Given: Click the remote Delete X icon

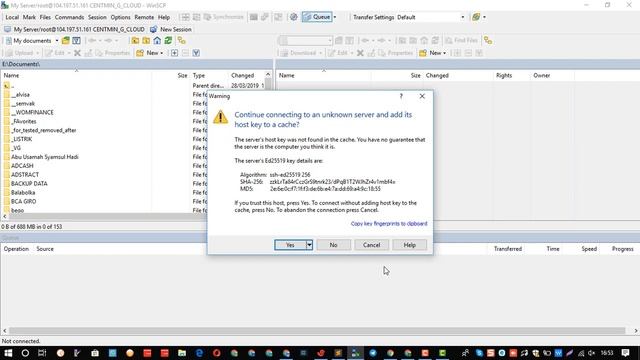Looking at the screenshot, I should 360,53.
